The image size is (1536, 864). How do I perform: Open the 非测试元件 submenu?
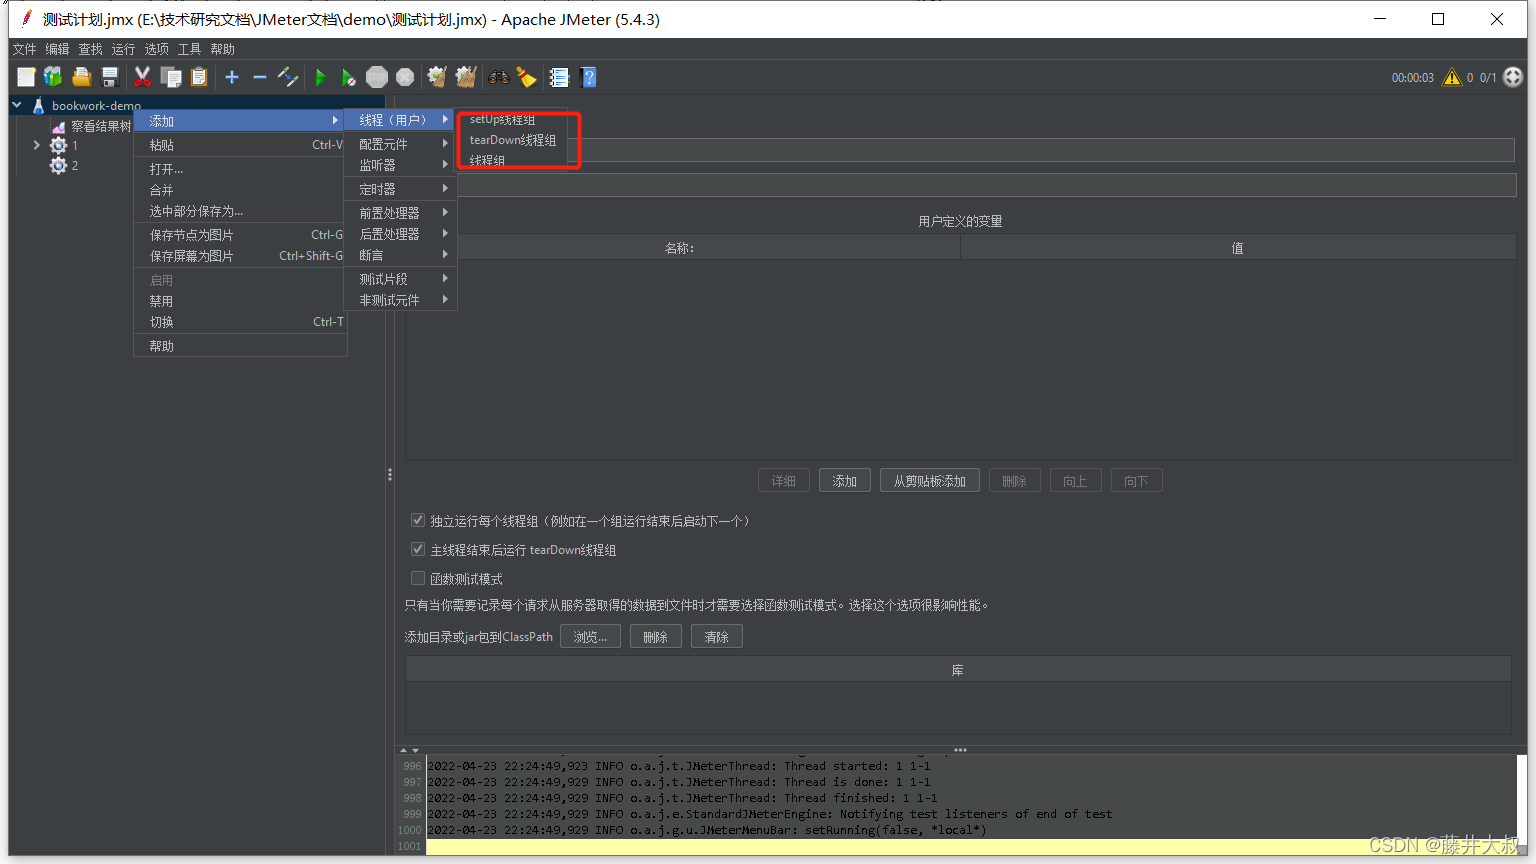click(x=400, y=300)
